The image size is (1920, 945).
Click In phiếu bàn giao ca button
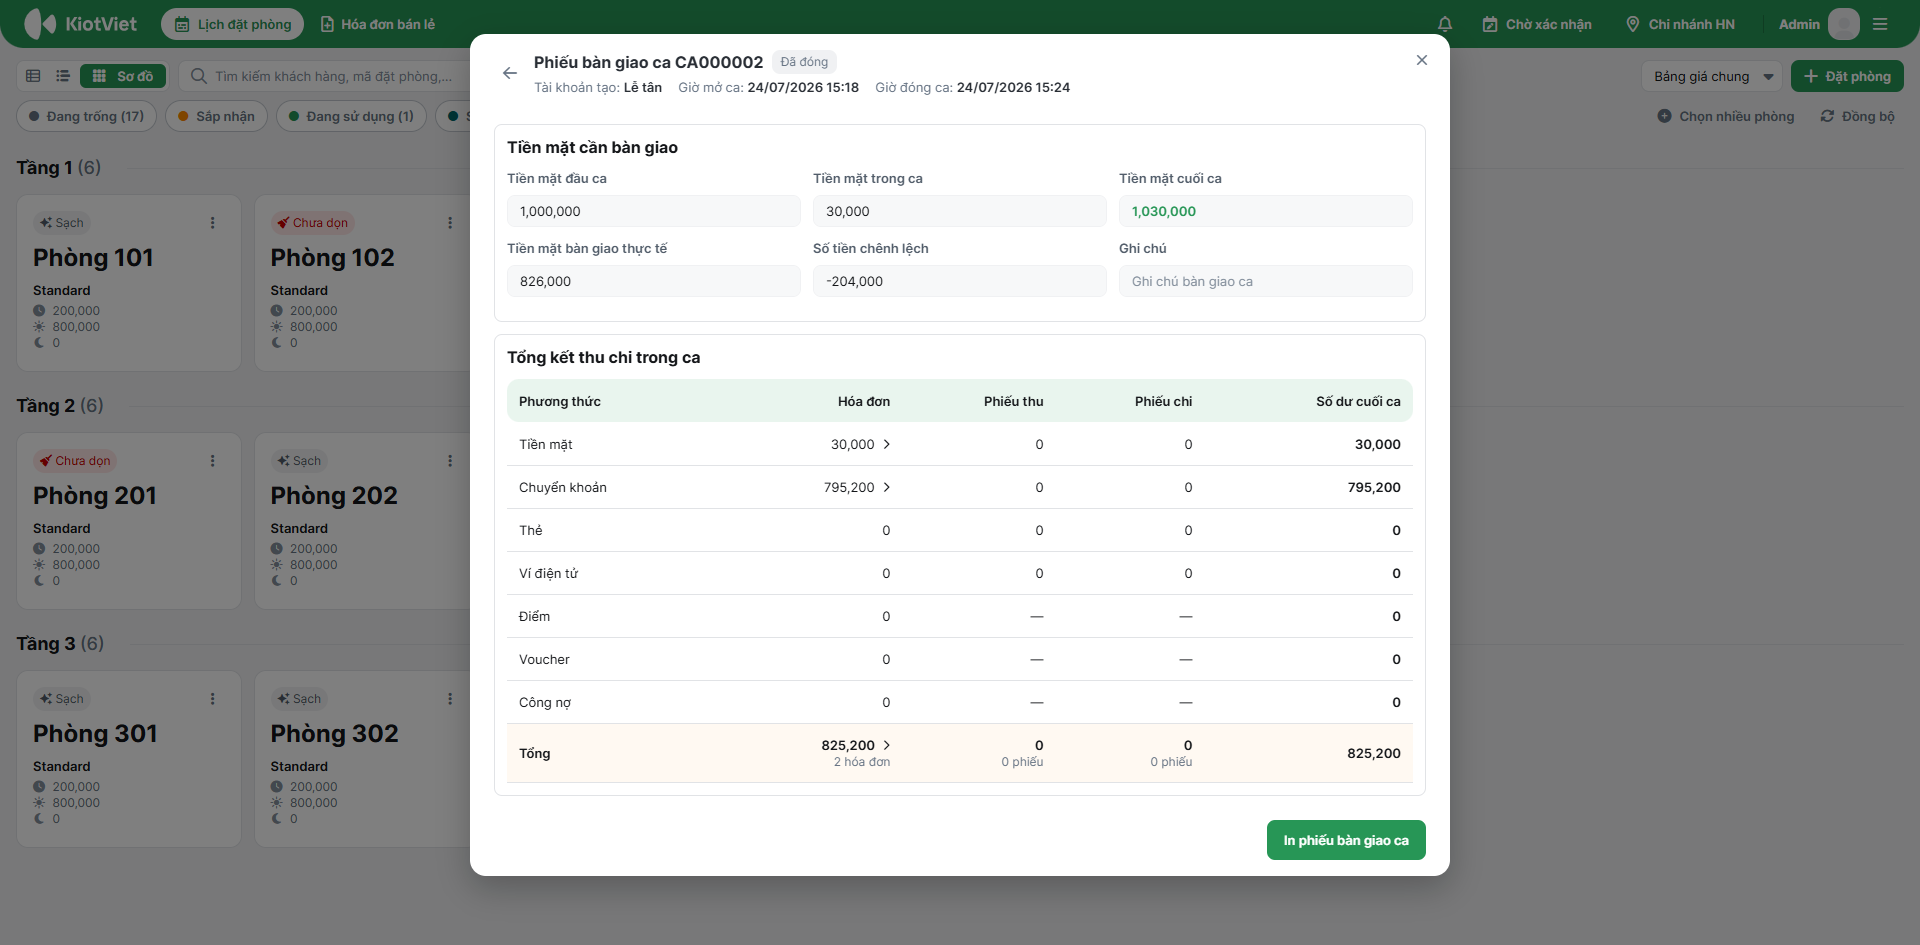click(1346, 840)
